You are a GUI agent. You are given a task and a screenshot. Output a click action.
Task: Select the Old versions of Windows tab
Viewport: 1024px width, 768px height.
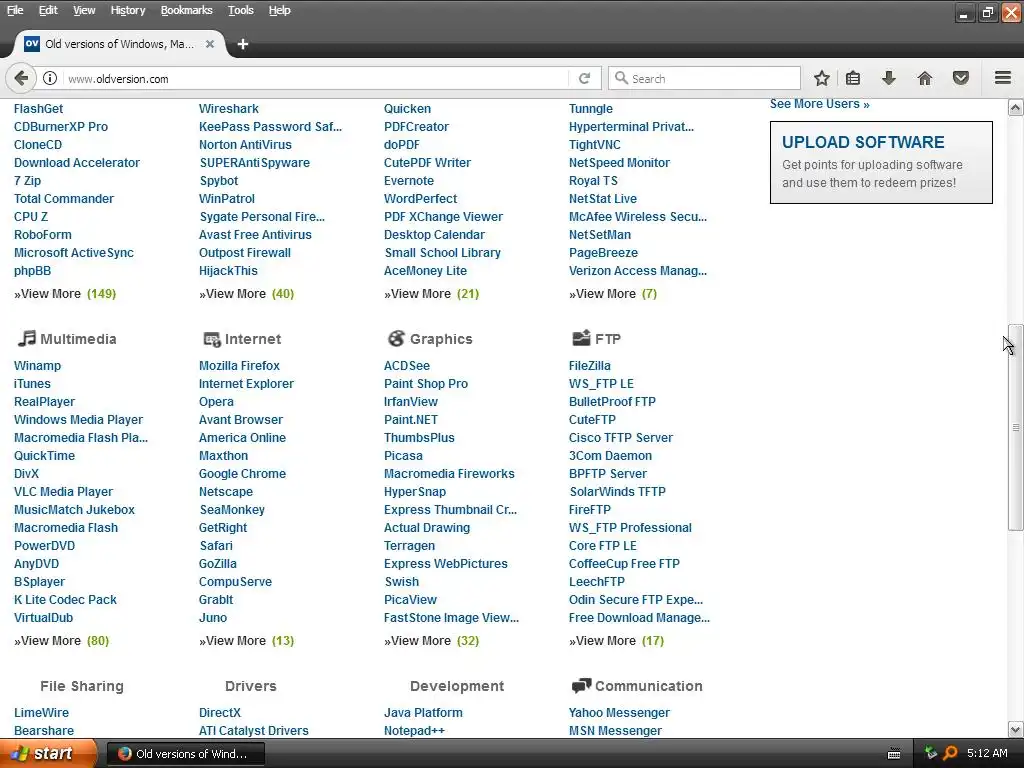[x=119, y=44]
